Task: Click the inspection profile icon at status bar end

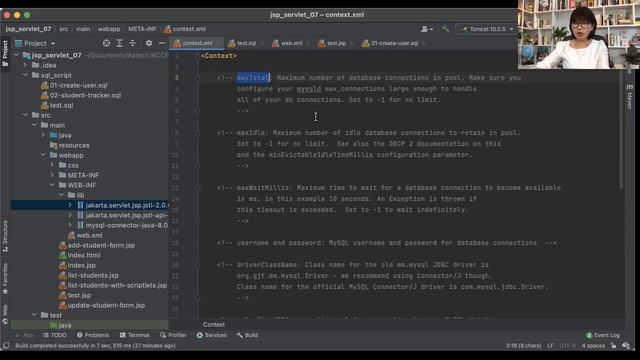Action: coord(626,346)
